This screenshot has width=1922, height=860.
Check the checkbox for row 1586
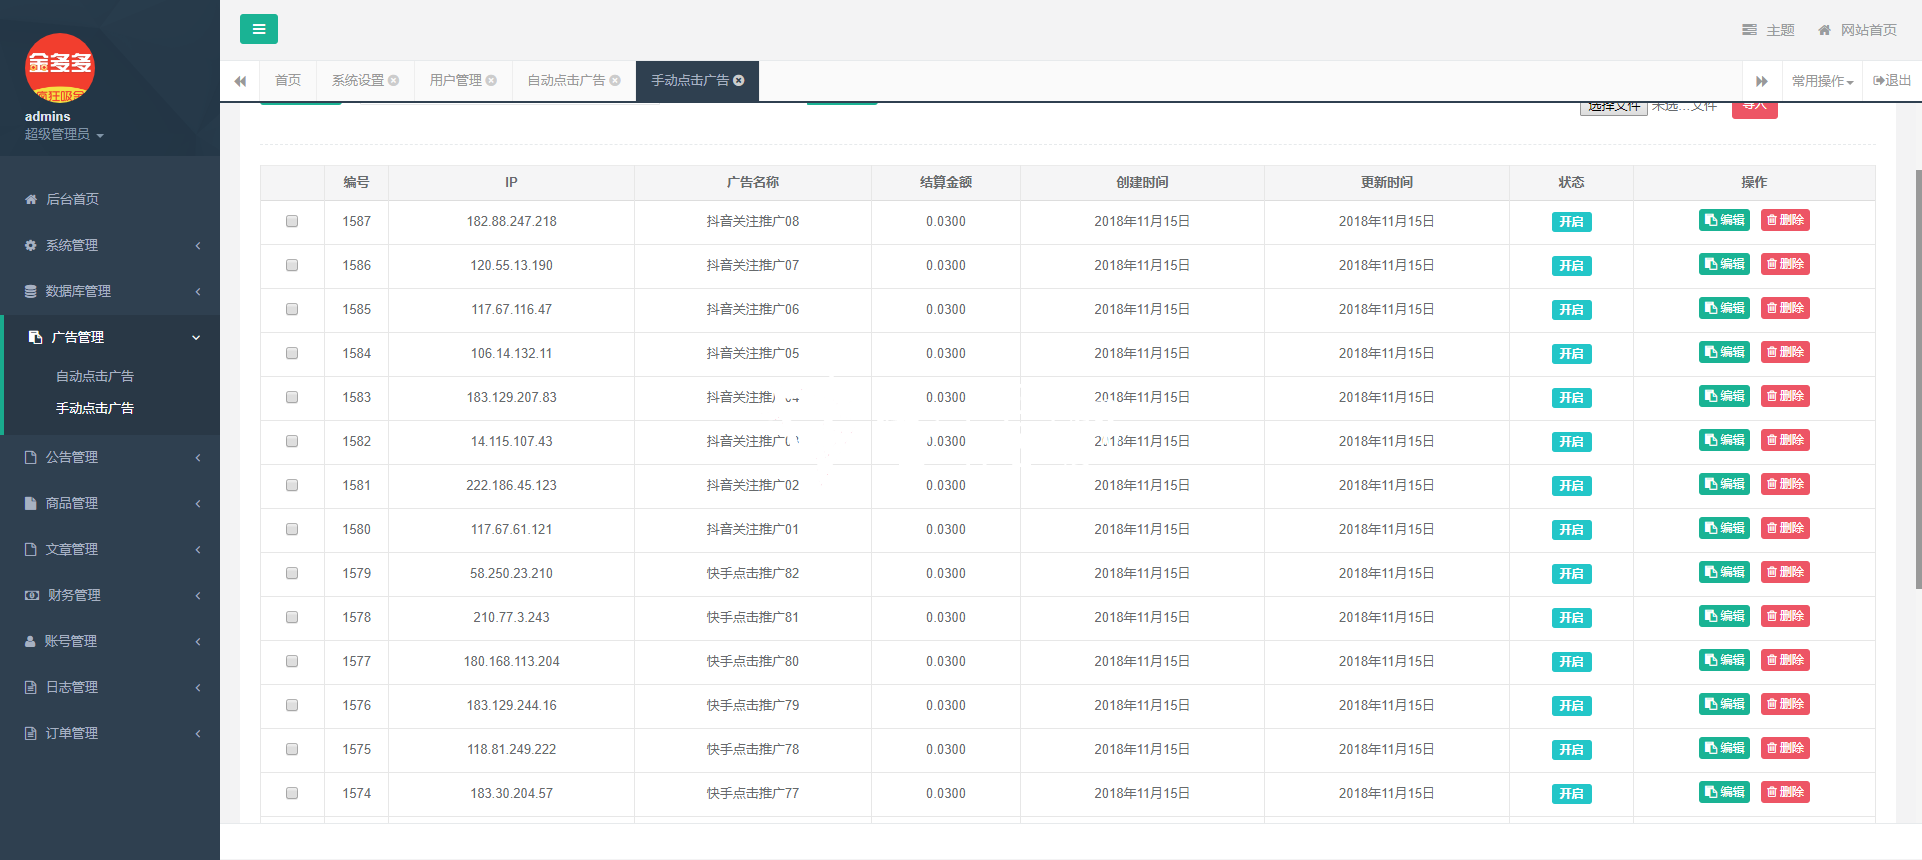coord(292,265)
